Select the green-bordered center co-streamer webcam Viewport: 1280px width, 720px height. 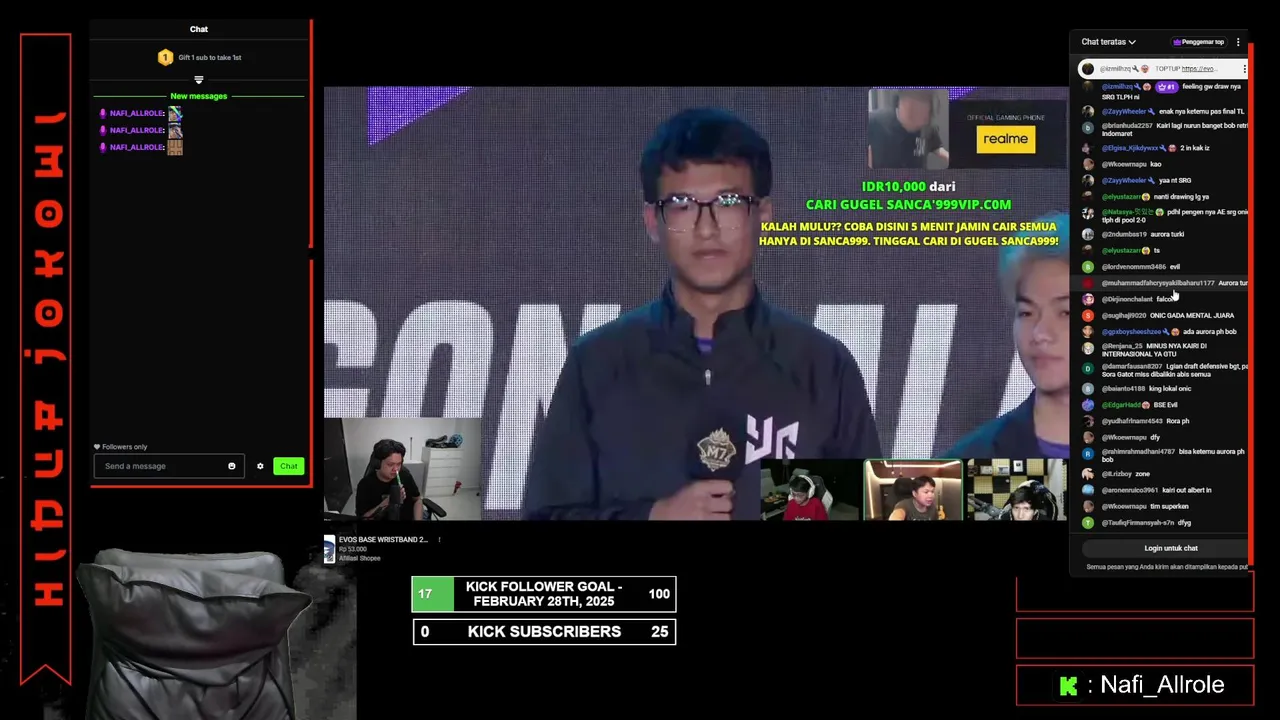point(913,490)
